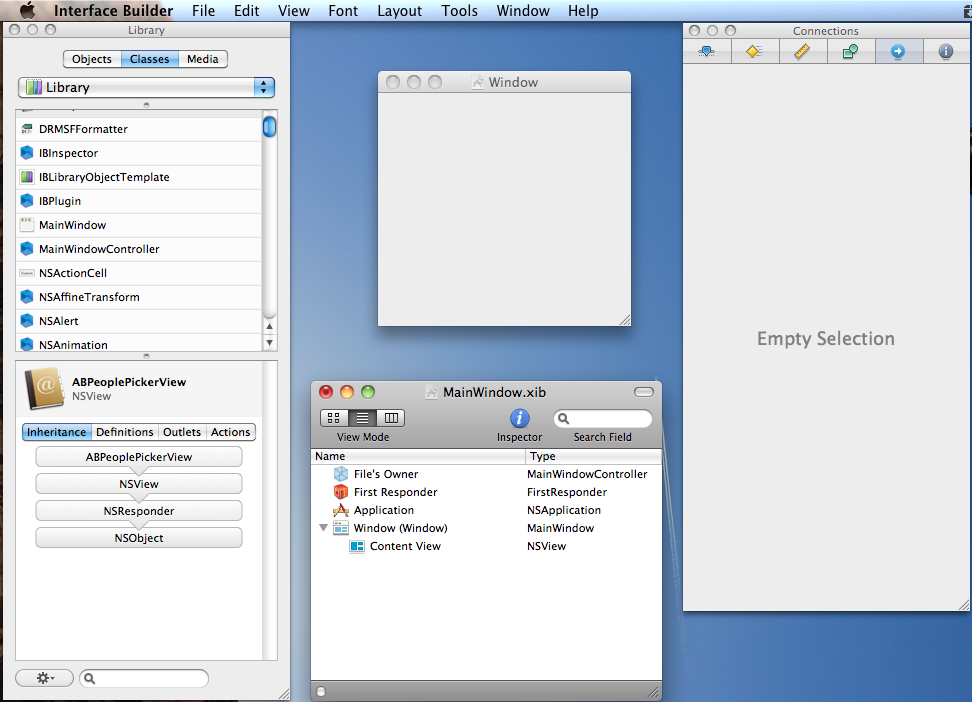
Task: Open the File menu
Action: pyautogui.click(x=203, y=11)
